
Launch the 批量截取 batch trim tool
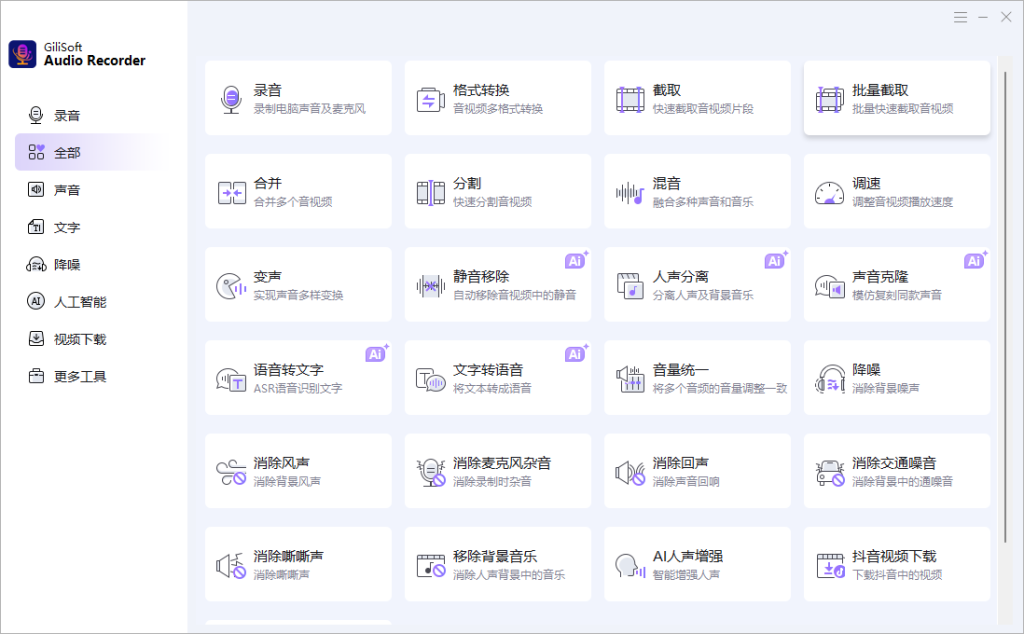(895, 97)
